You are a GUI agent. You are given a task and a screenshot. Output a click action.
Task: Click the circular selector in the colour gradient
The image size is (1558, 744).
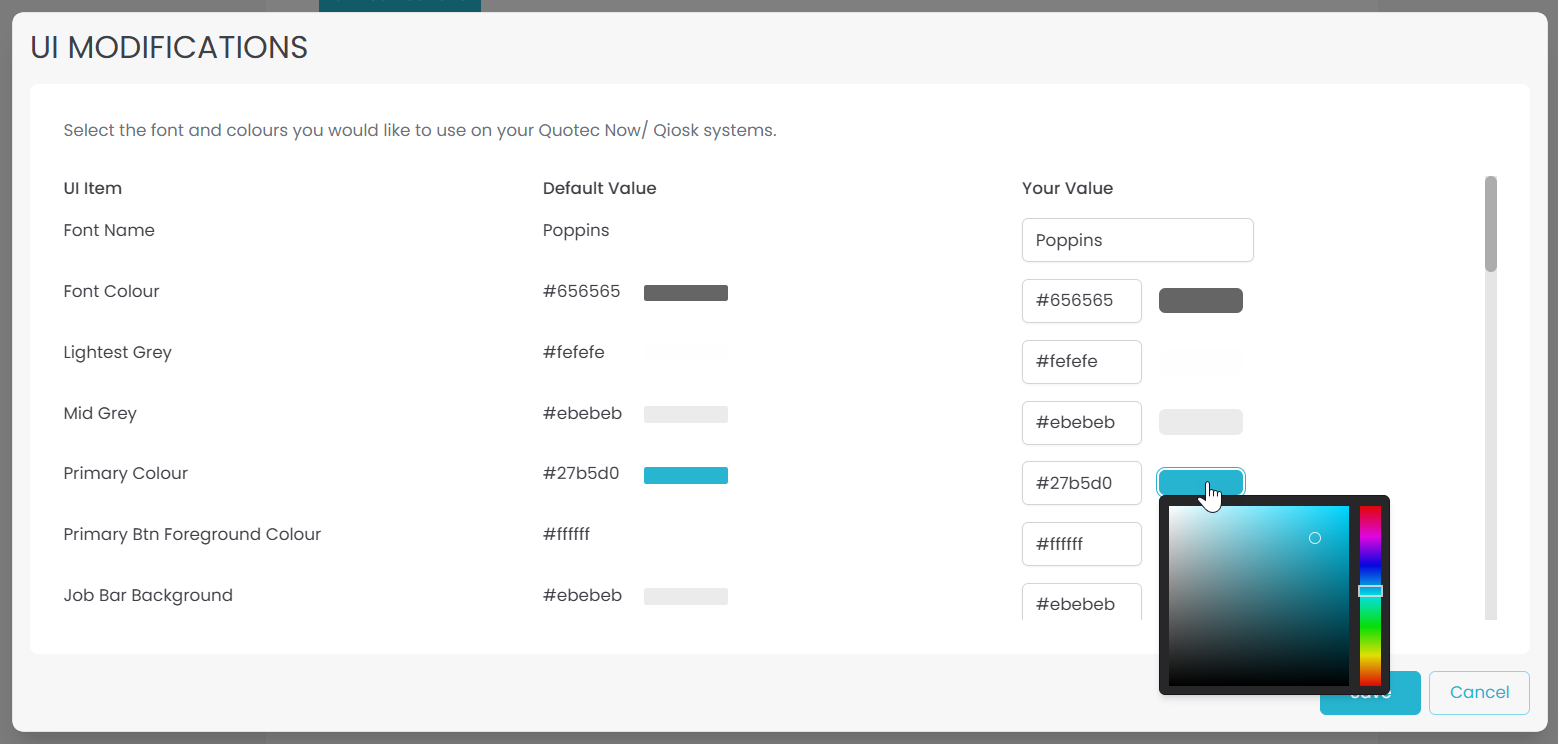1315,538
